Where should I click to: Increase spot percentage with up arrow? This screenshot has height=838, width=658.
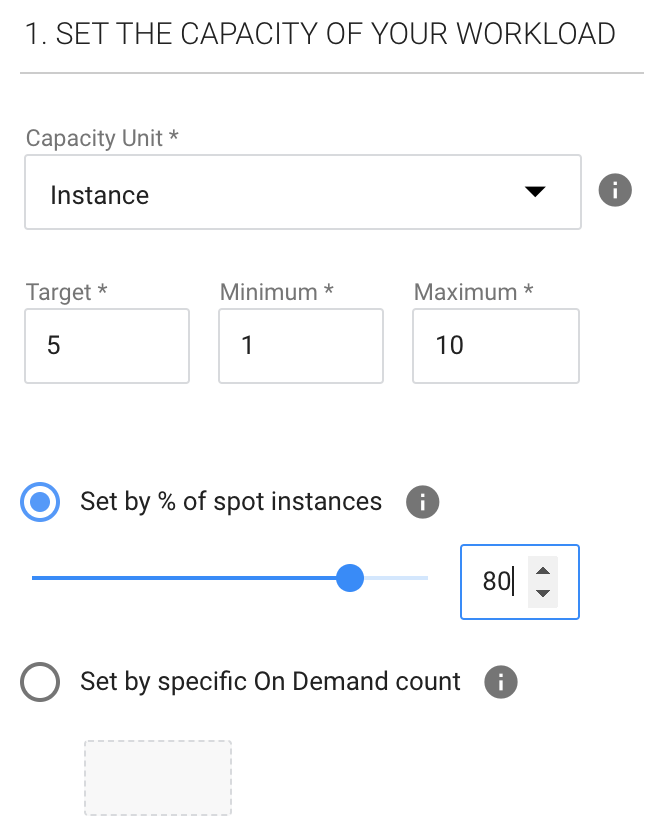click(x=543, y=571)
